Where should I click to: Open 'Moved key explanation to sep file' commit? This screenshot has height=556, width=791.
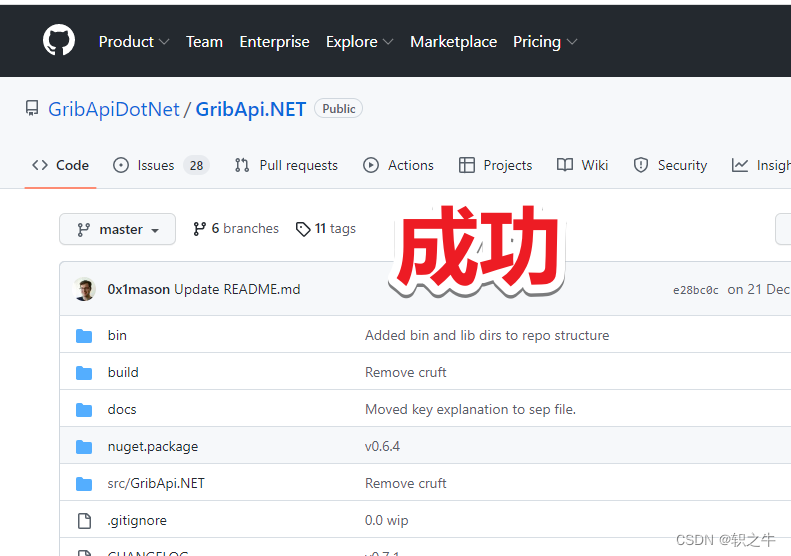click(x=470, y=409)
